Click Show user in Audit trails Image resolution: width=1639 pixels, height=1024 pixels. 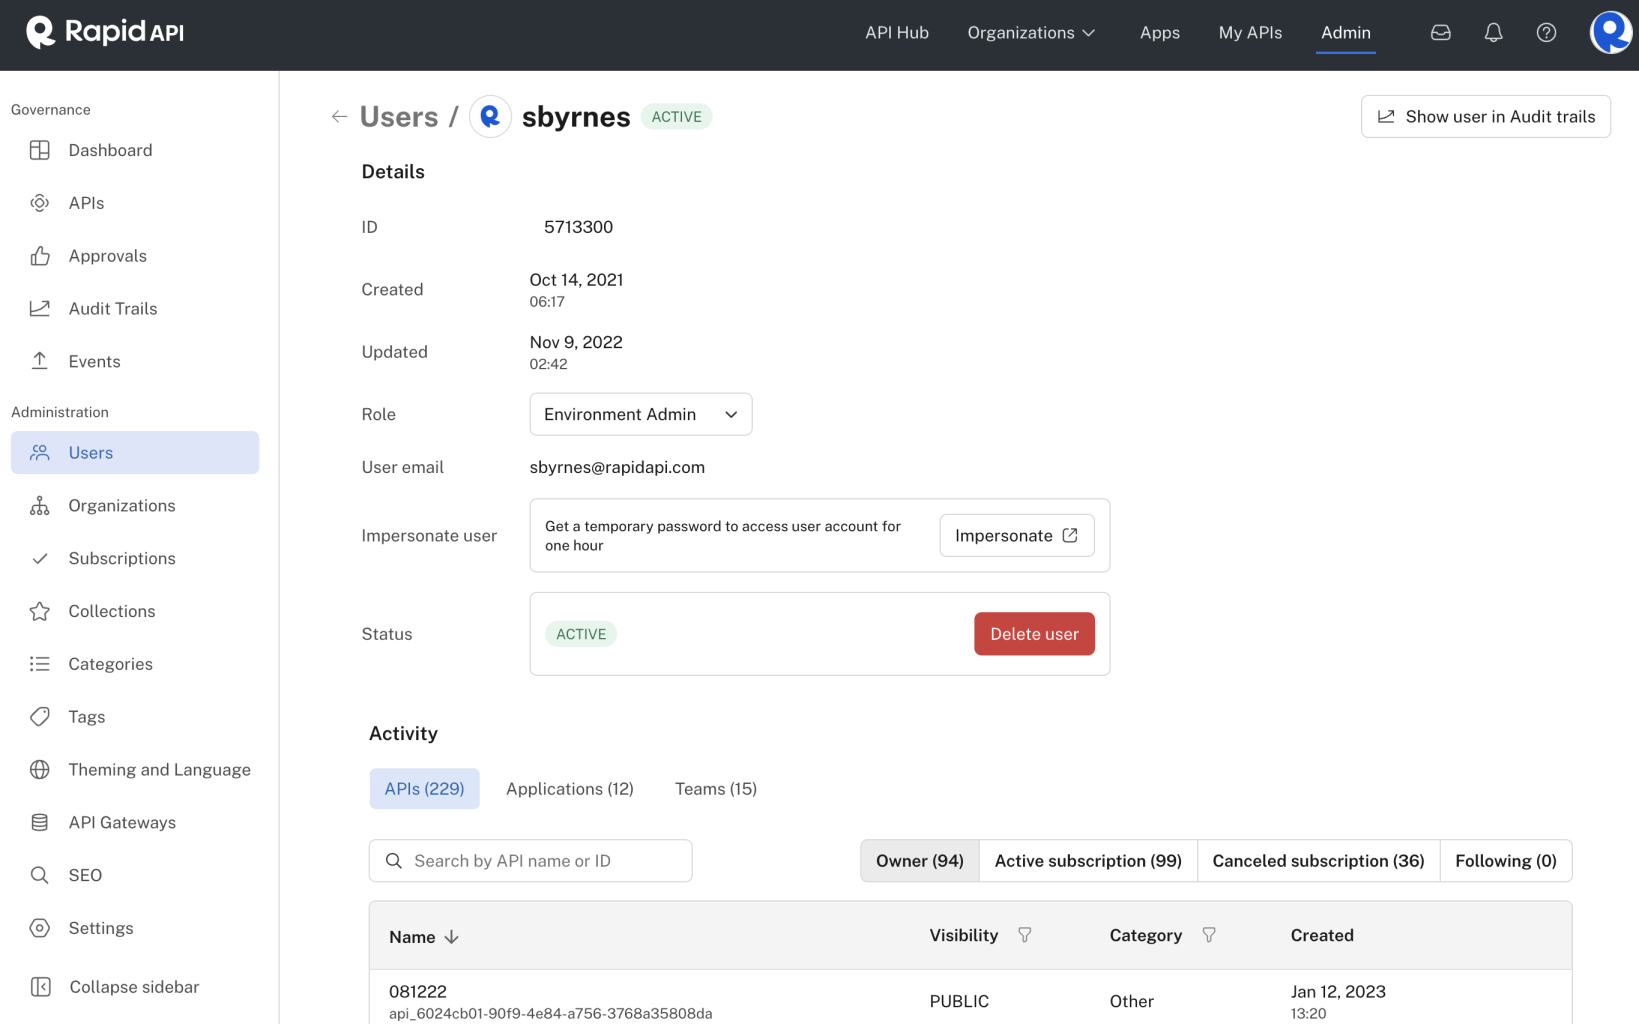(x=1486, y=117)
